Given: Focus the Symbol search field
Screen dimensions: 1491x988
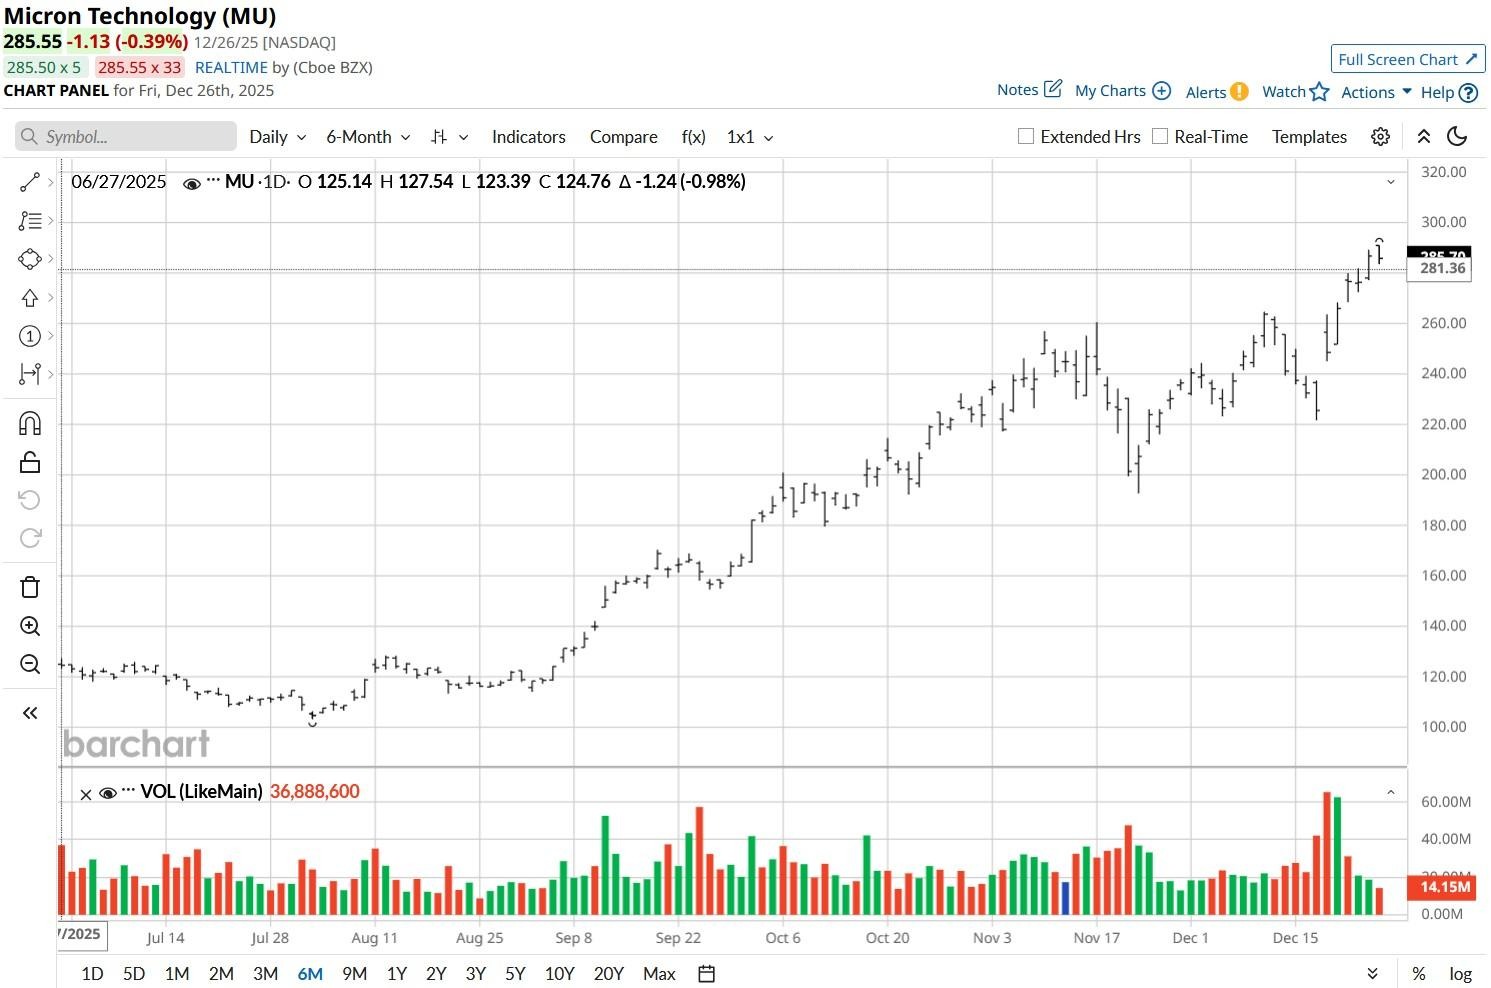Looking at the screenshot, I should pos(126,137).
